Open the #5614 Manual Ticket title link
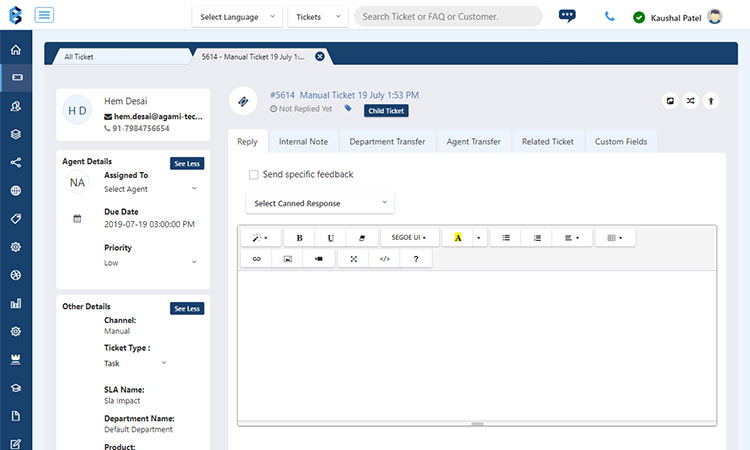The image size is (750, 450). (344, 95)
